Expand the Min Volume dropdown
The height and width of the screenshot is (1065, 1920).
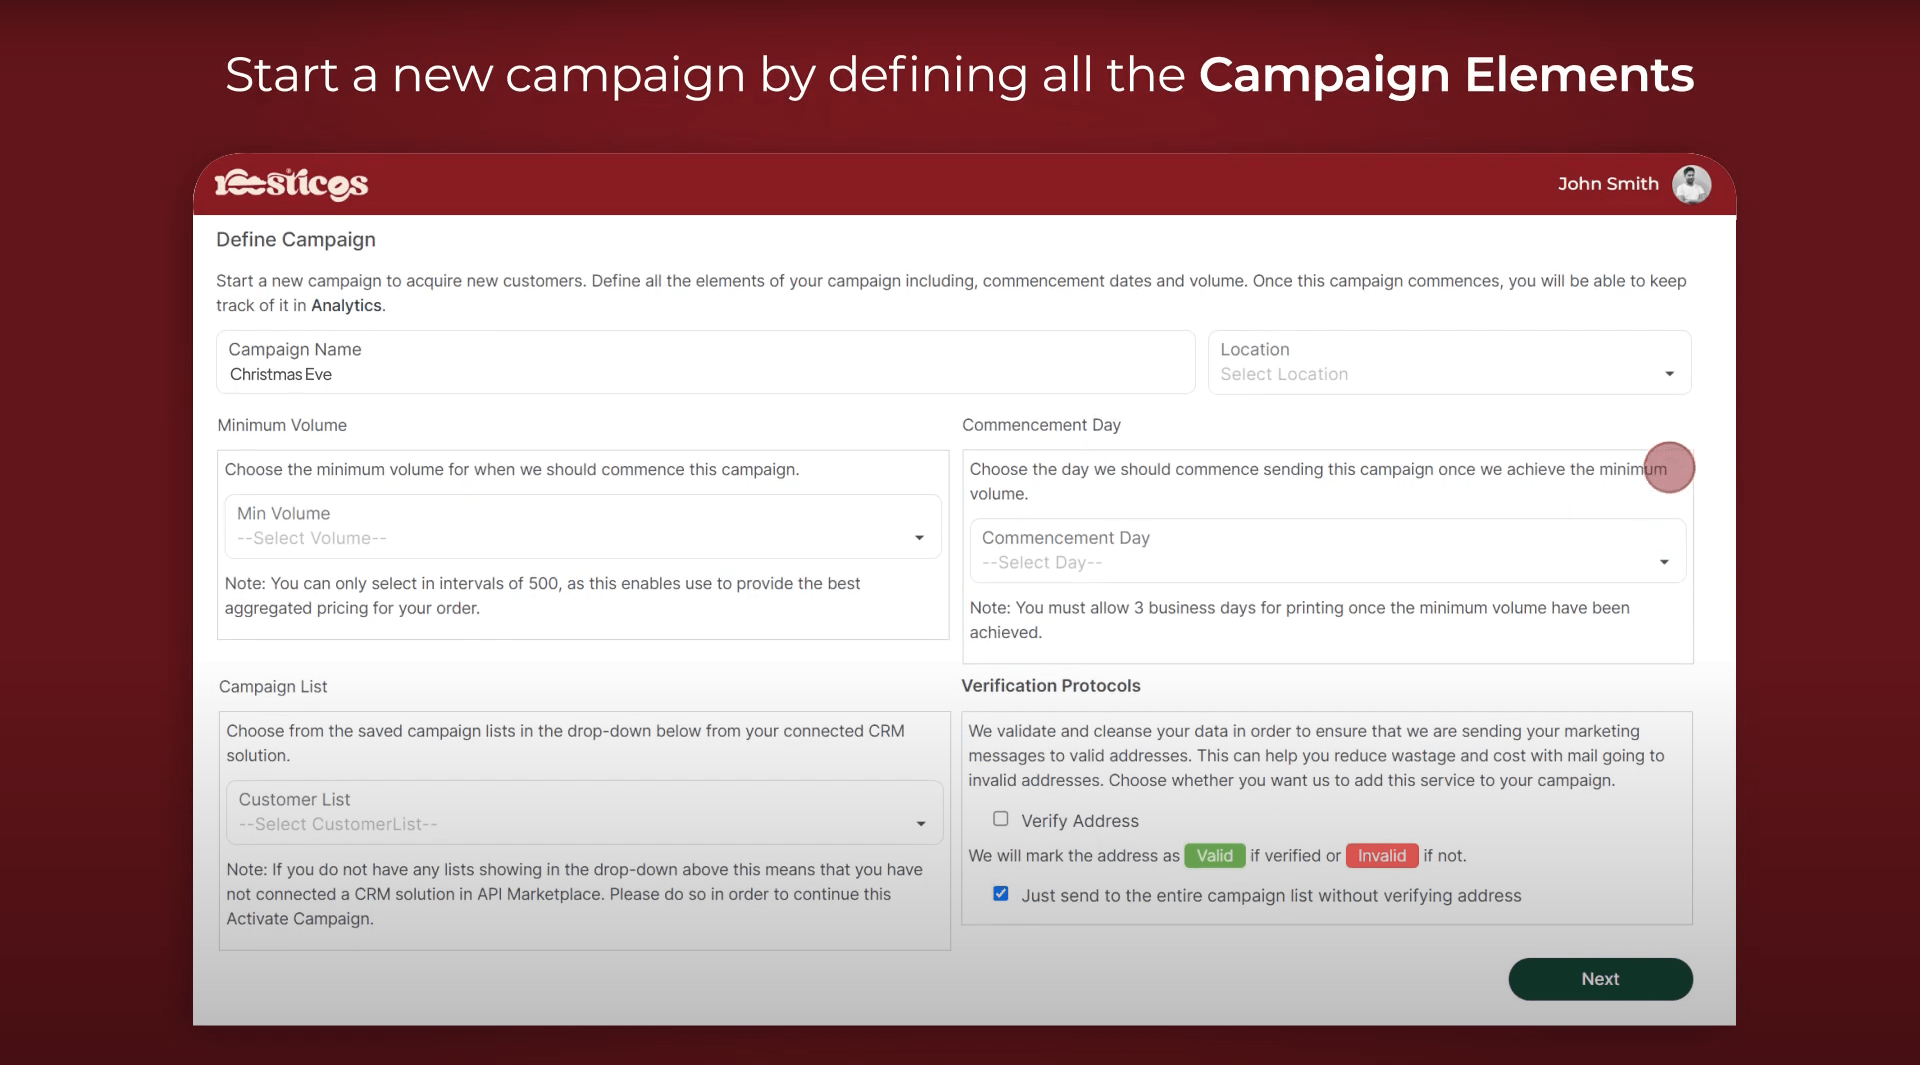tap(582, 527)
